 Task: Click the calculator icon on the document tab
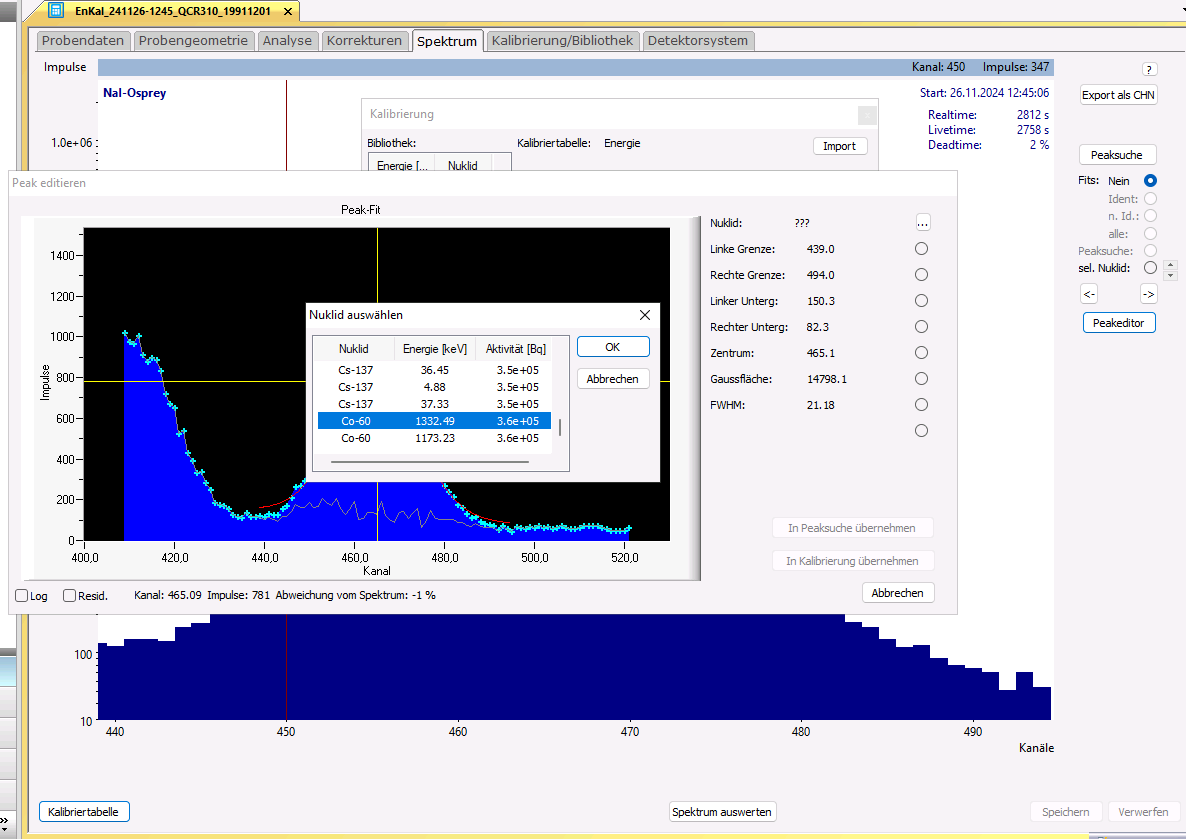point(57,10)
